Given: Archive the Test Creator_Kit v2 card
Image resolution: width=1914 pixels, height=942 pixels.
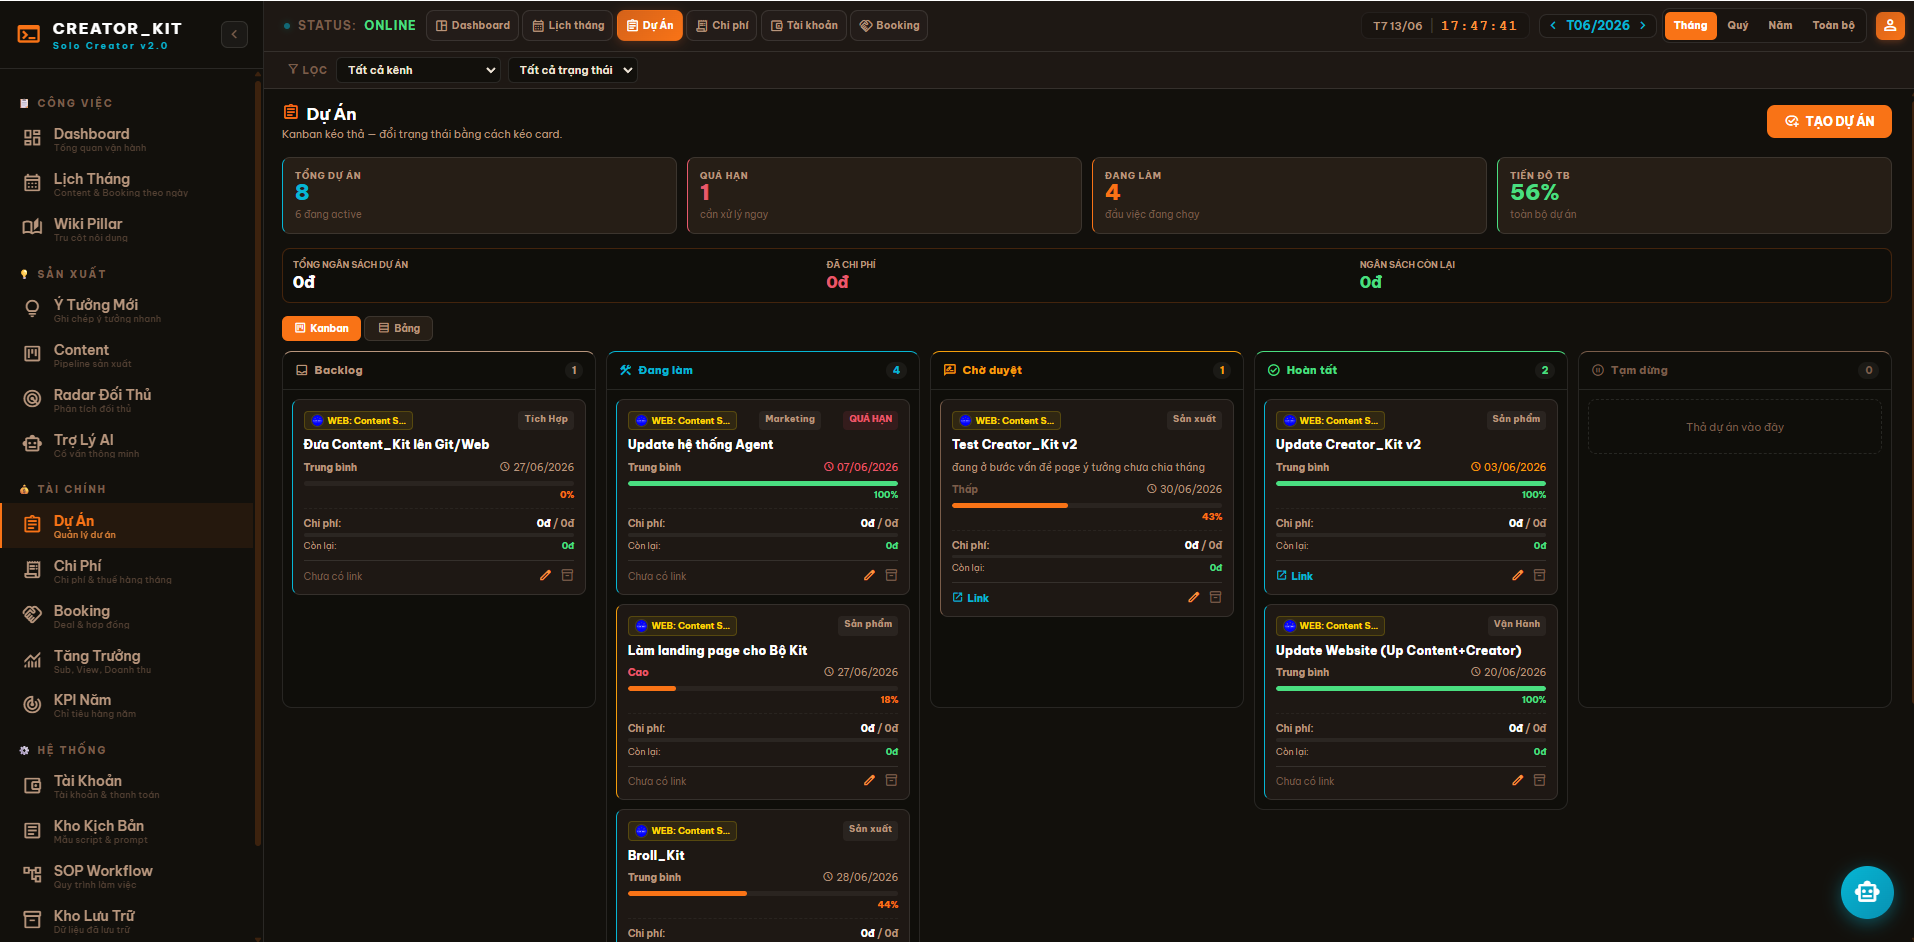Looking at the screenshot, I should 1215,597.
